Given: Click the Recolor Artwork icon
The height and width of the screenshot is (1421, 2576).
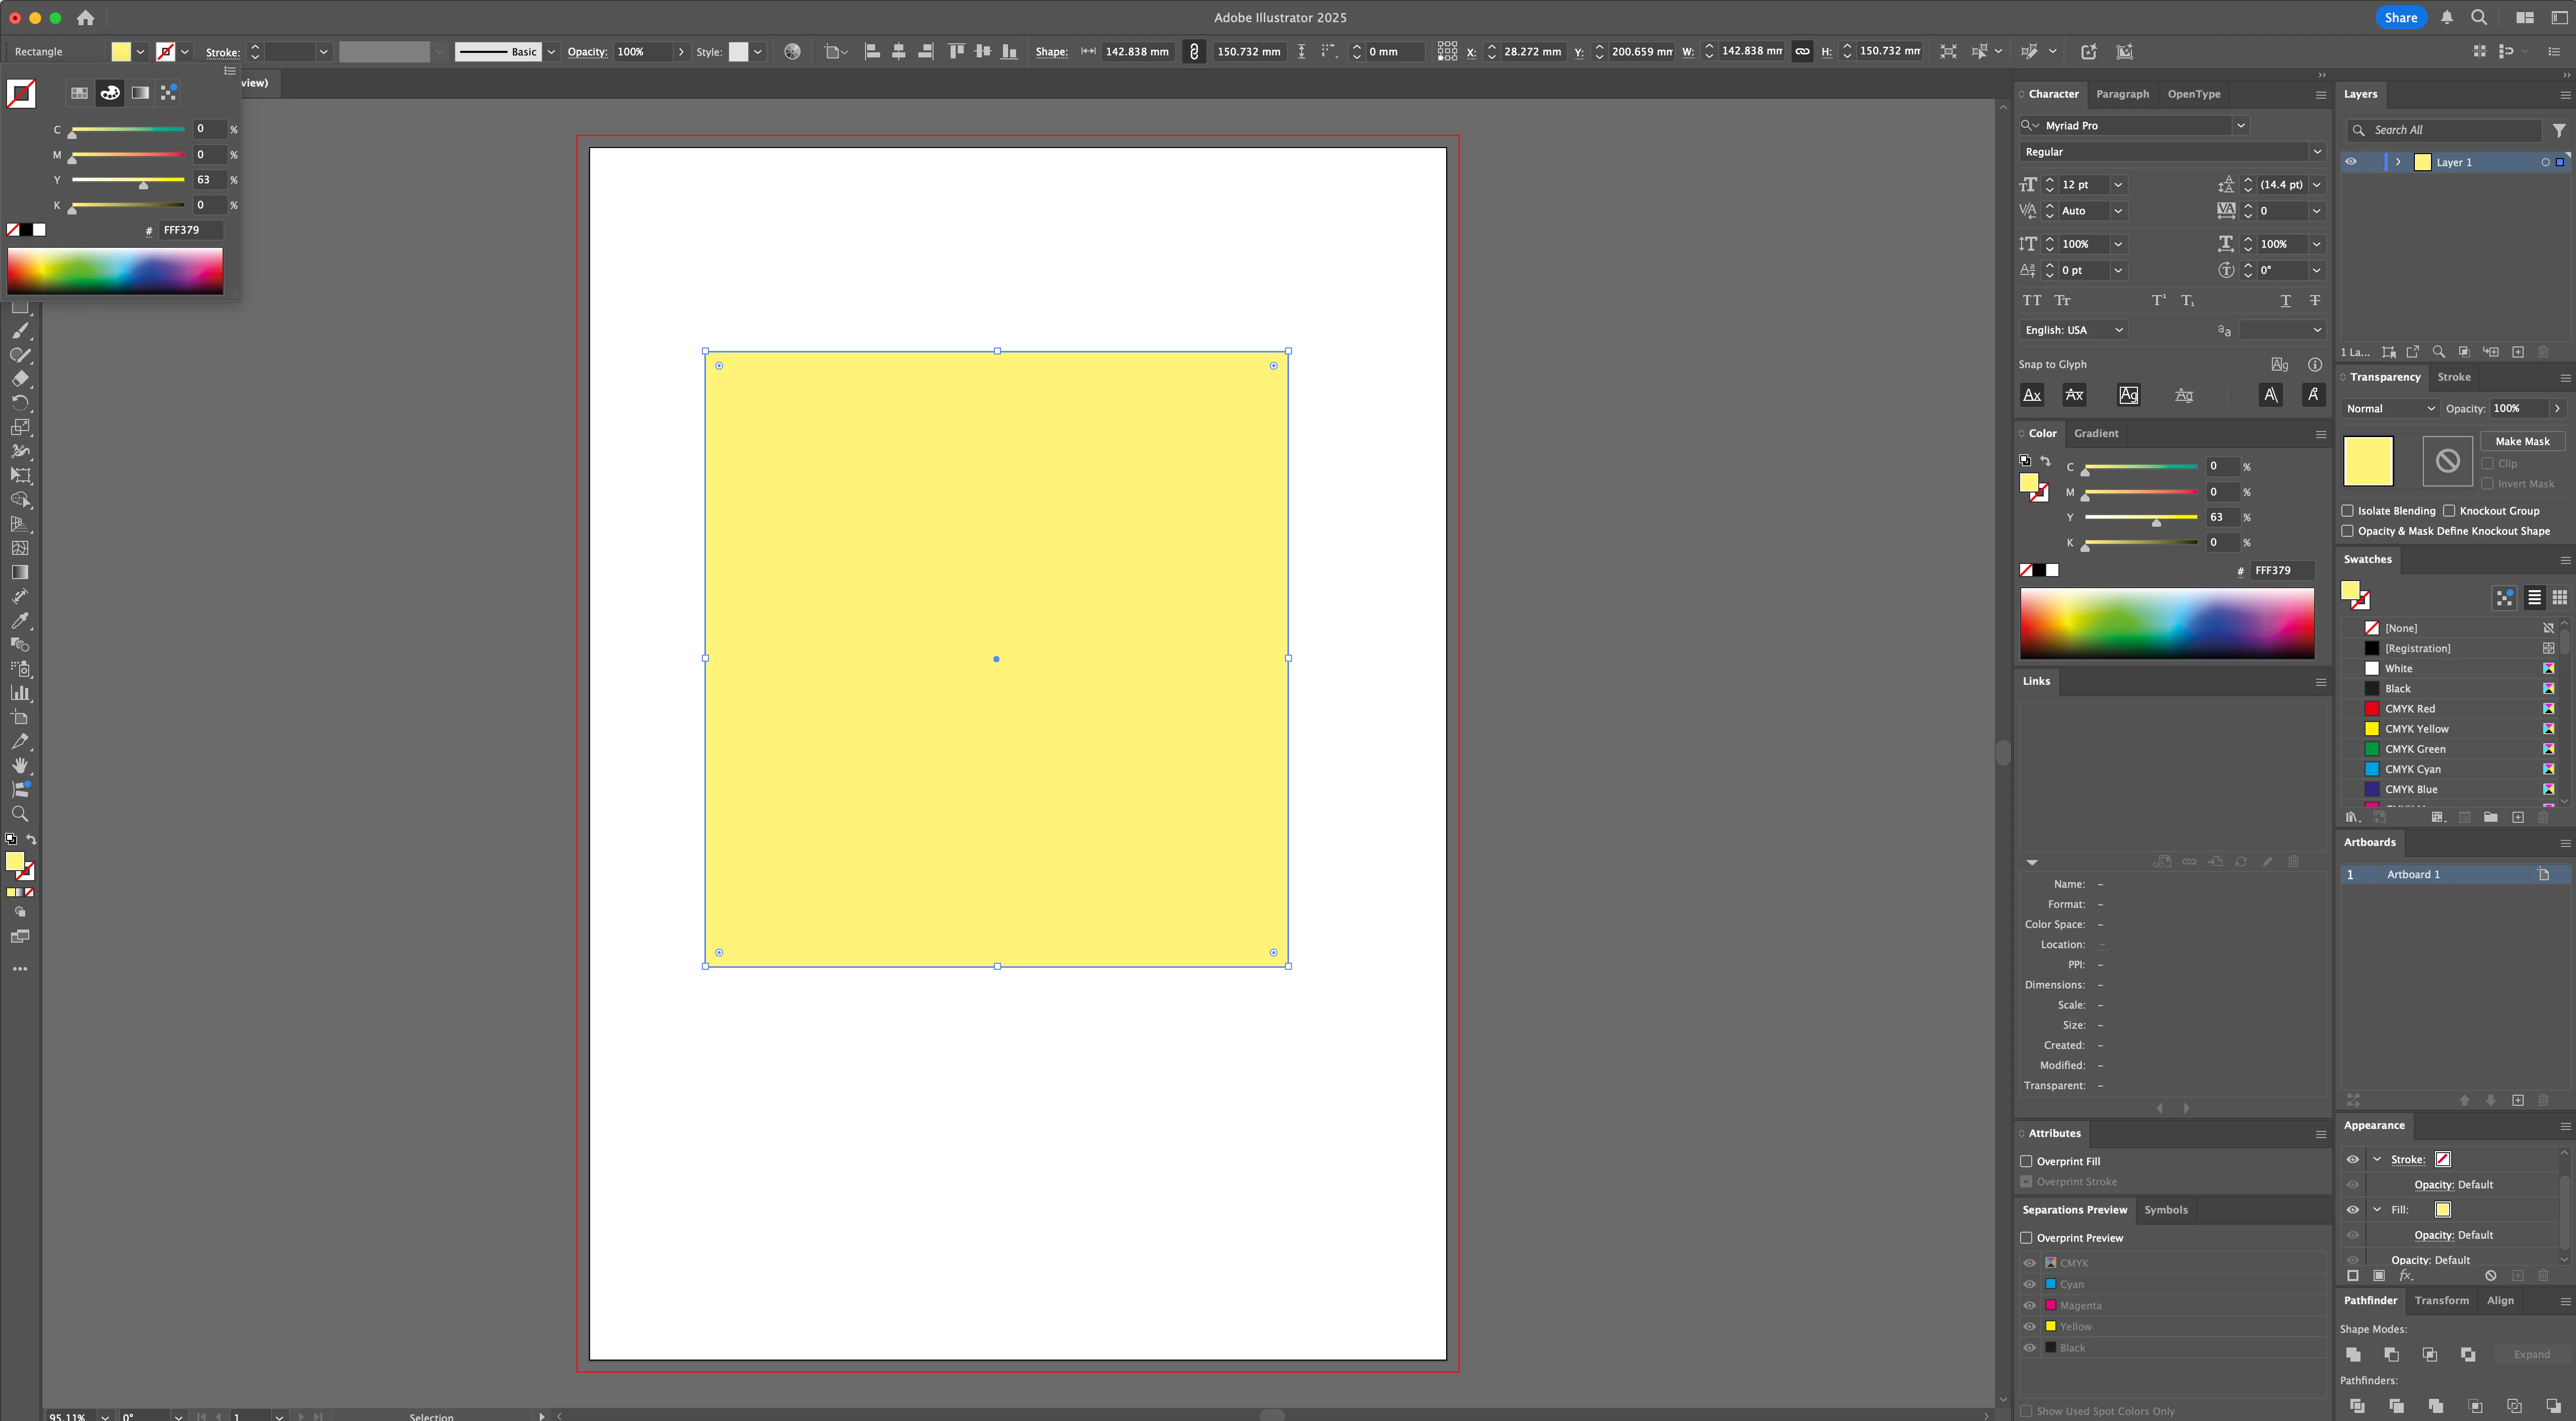Looking at the screenshot, I should 792,52.
